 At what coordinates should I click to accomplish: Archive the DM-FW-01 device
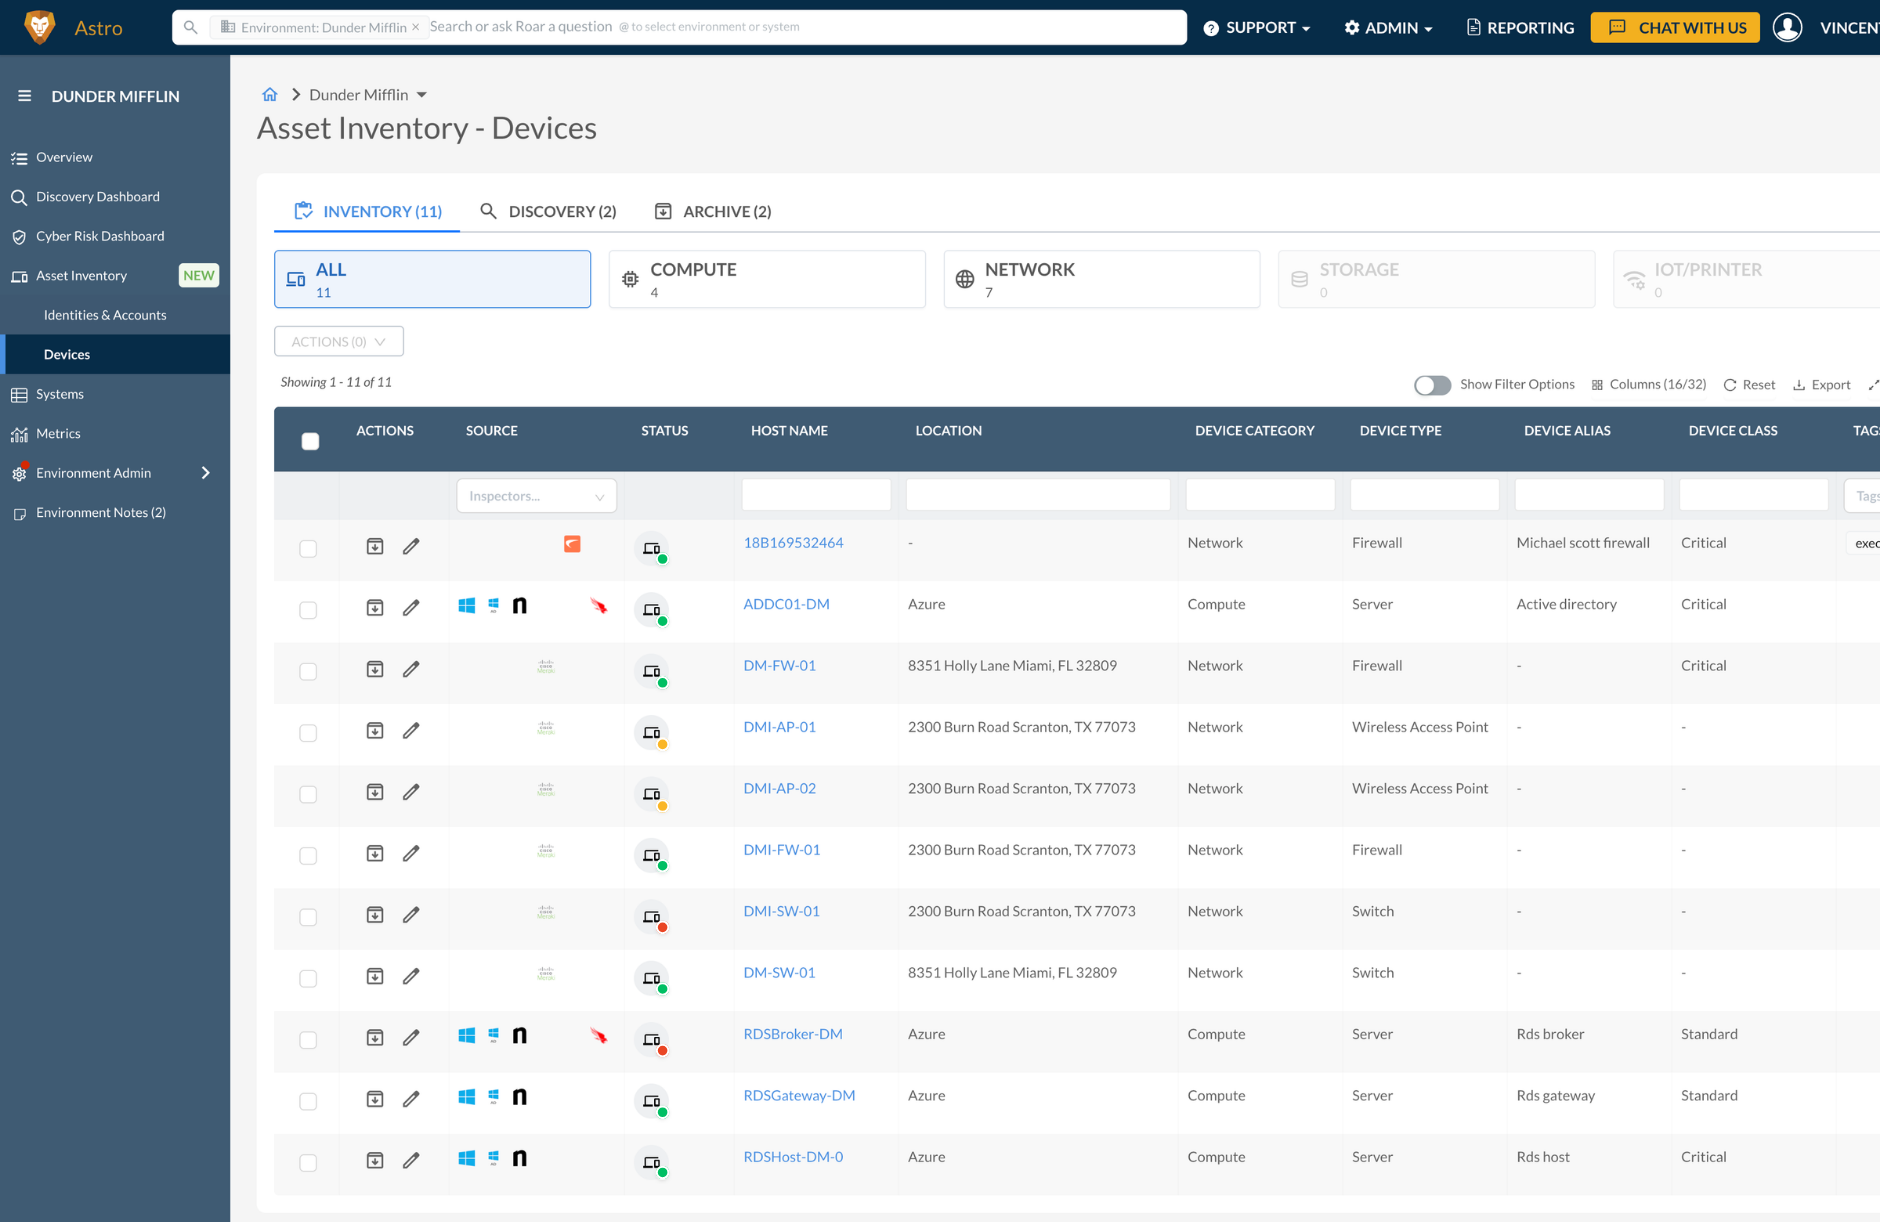pos(375,669)
